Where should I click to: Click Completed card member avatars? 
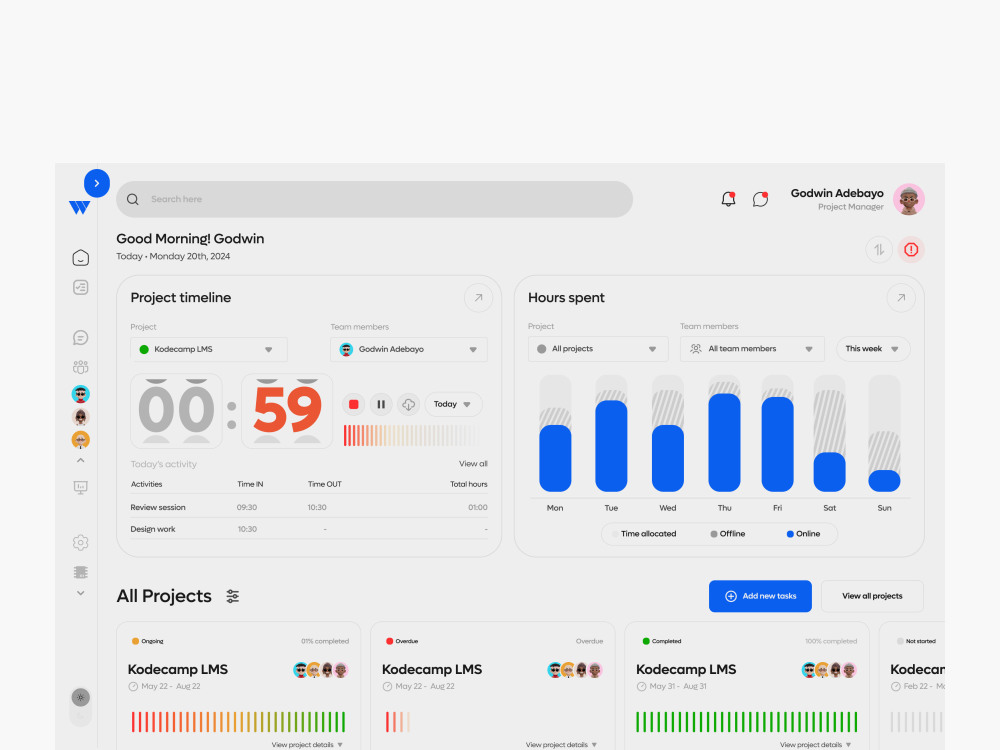(x=829, y=670)
